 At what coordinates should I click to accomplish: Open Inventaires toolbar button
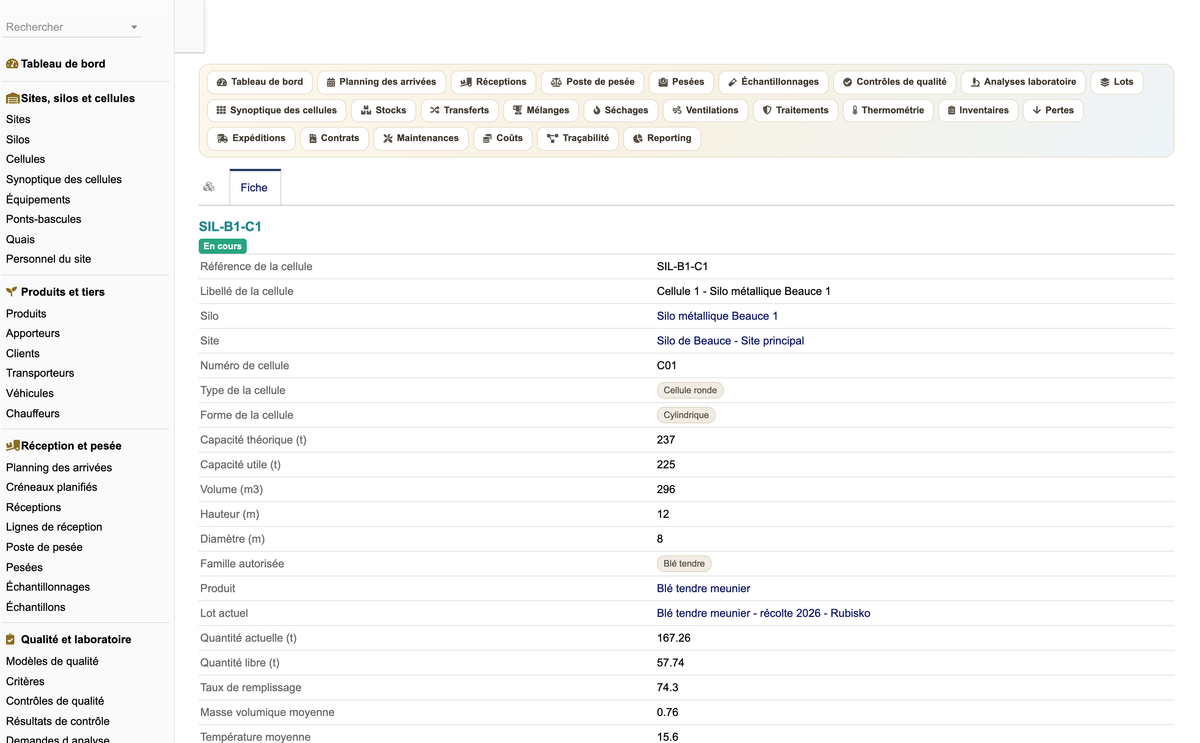pos(978,110)
